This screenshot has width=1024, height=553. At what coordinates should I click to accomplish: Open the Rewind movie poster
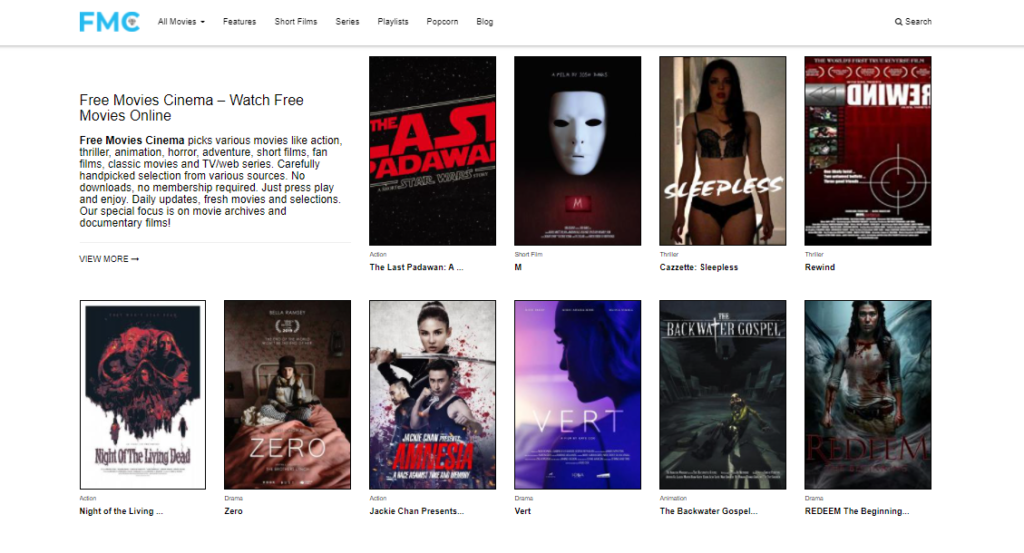pos(868,151)
